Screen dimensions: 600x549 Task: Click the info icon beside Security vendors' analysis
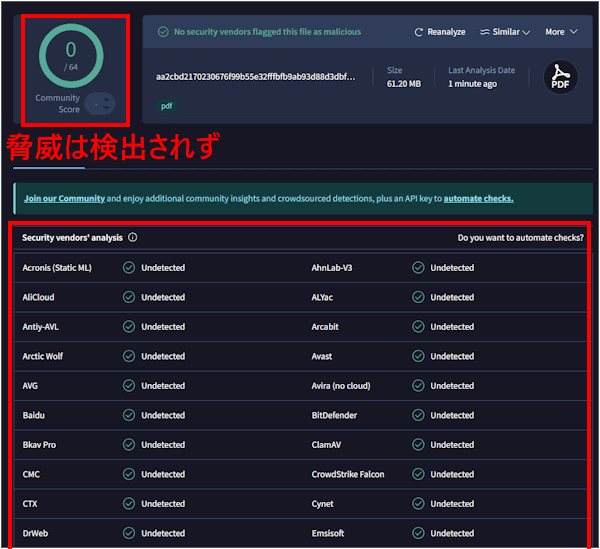[132, 238]
